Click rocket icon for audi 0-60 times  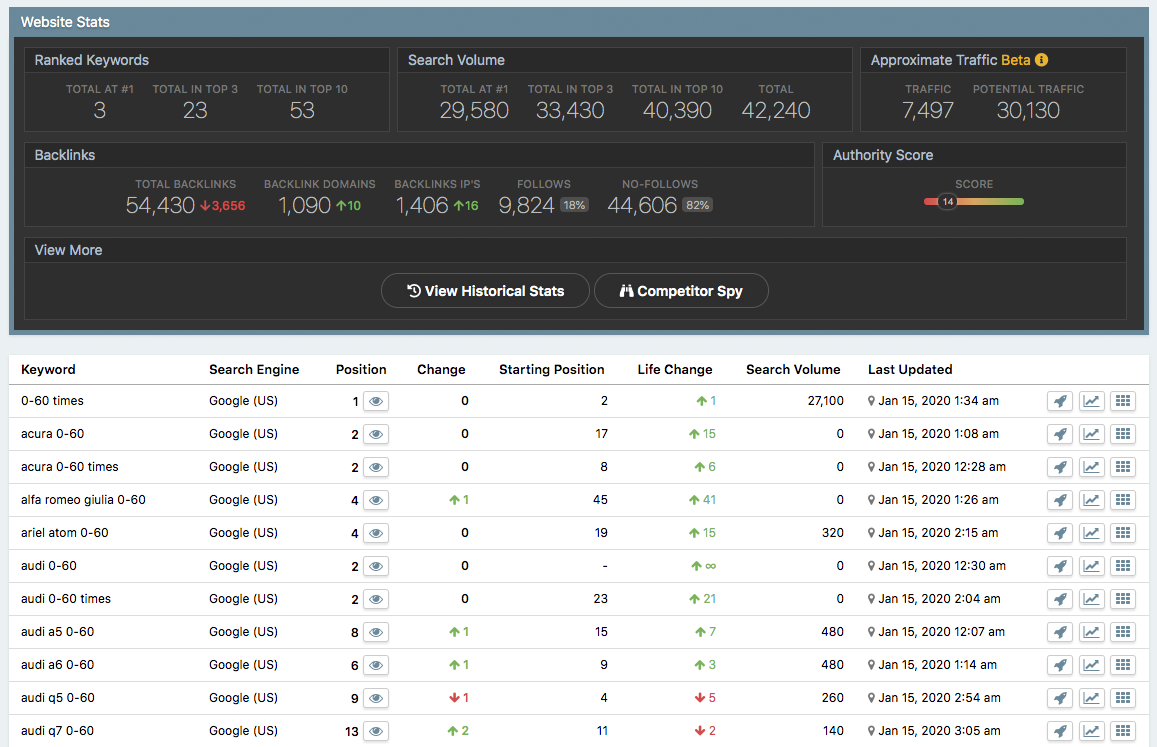pyautogui.click(x=1060, y=599)
